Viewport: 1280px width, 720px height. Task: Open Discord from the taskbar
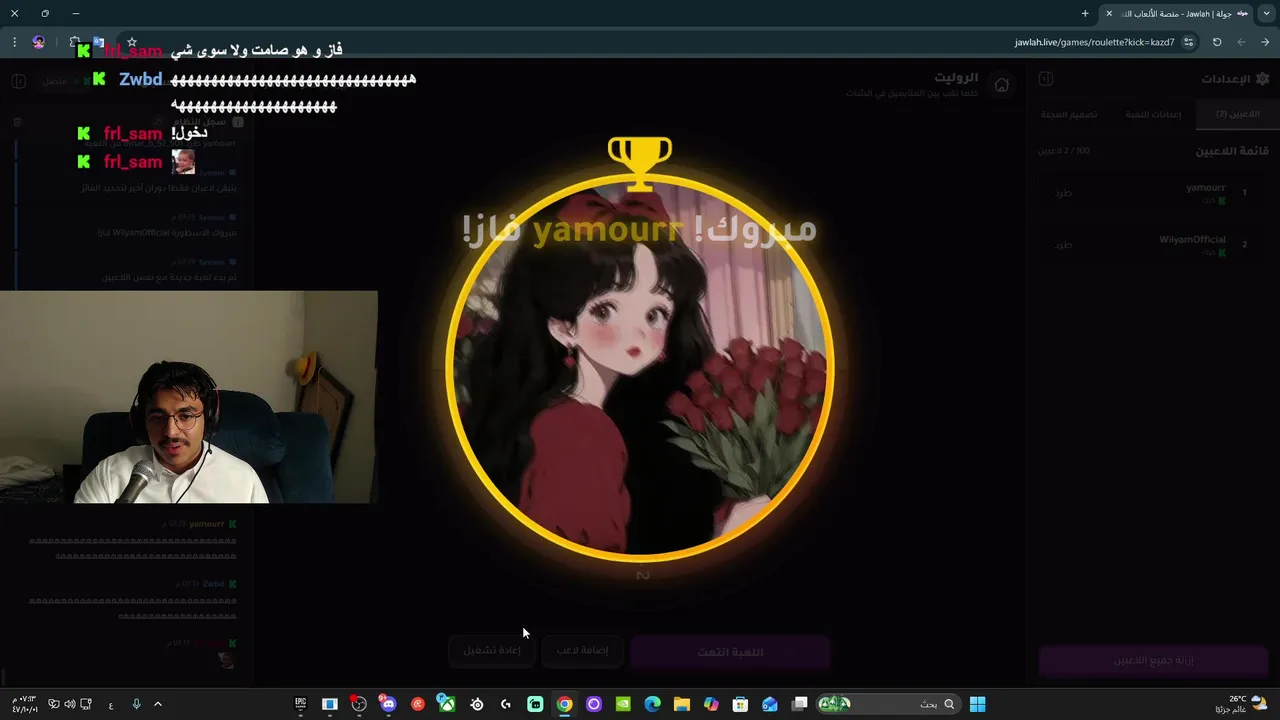click(x=388, y=704)
